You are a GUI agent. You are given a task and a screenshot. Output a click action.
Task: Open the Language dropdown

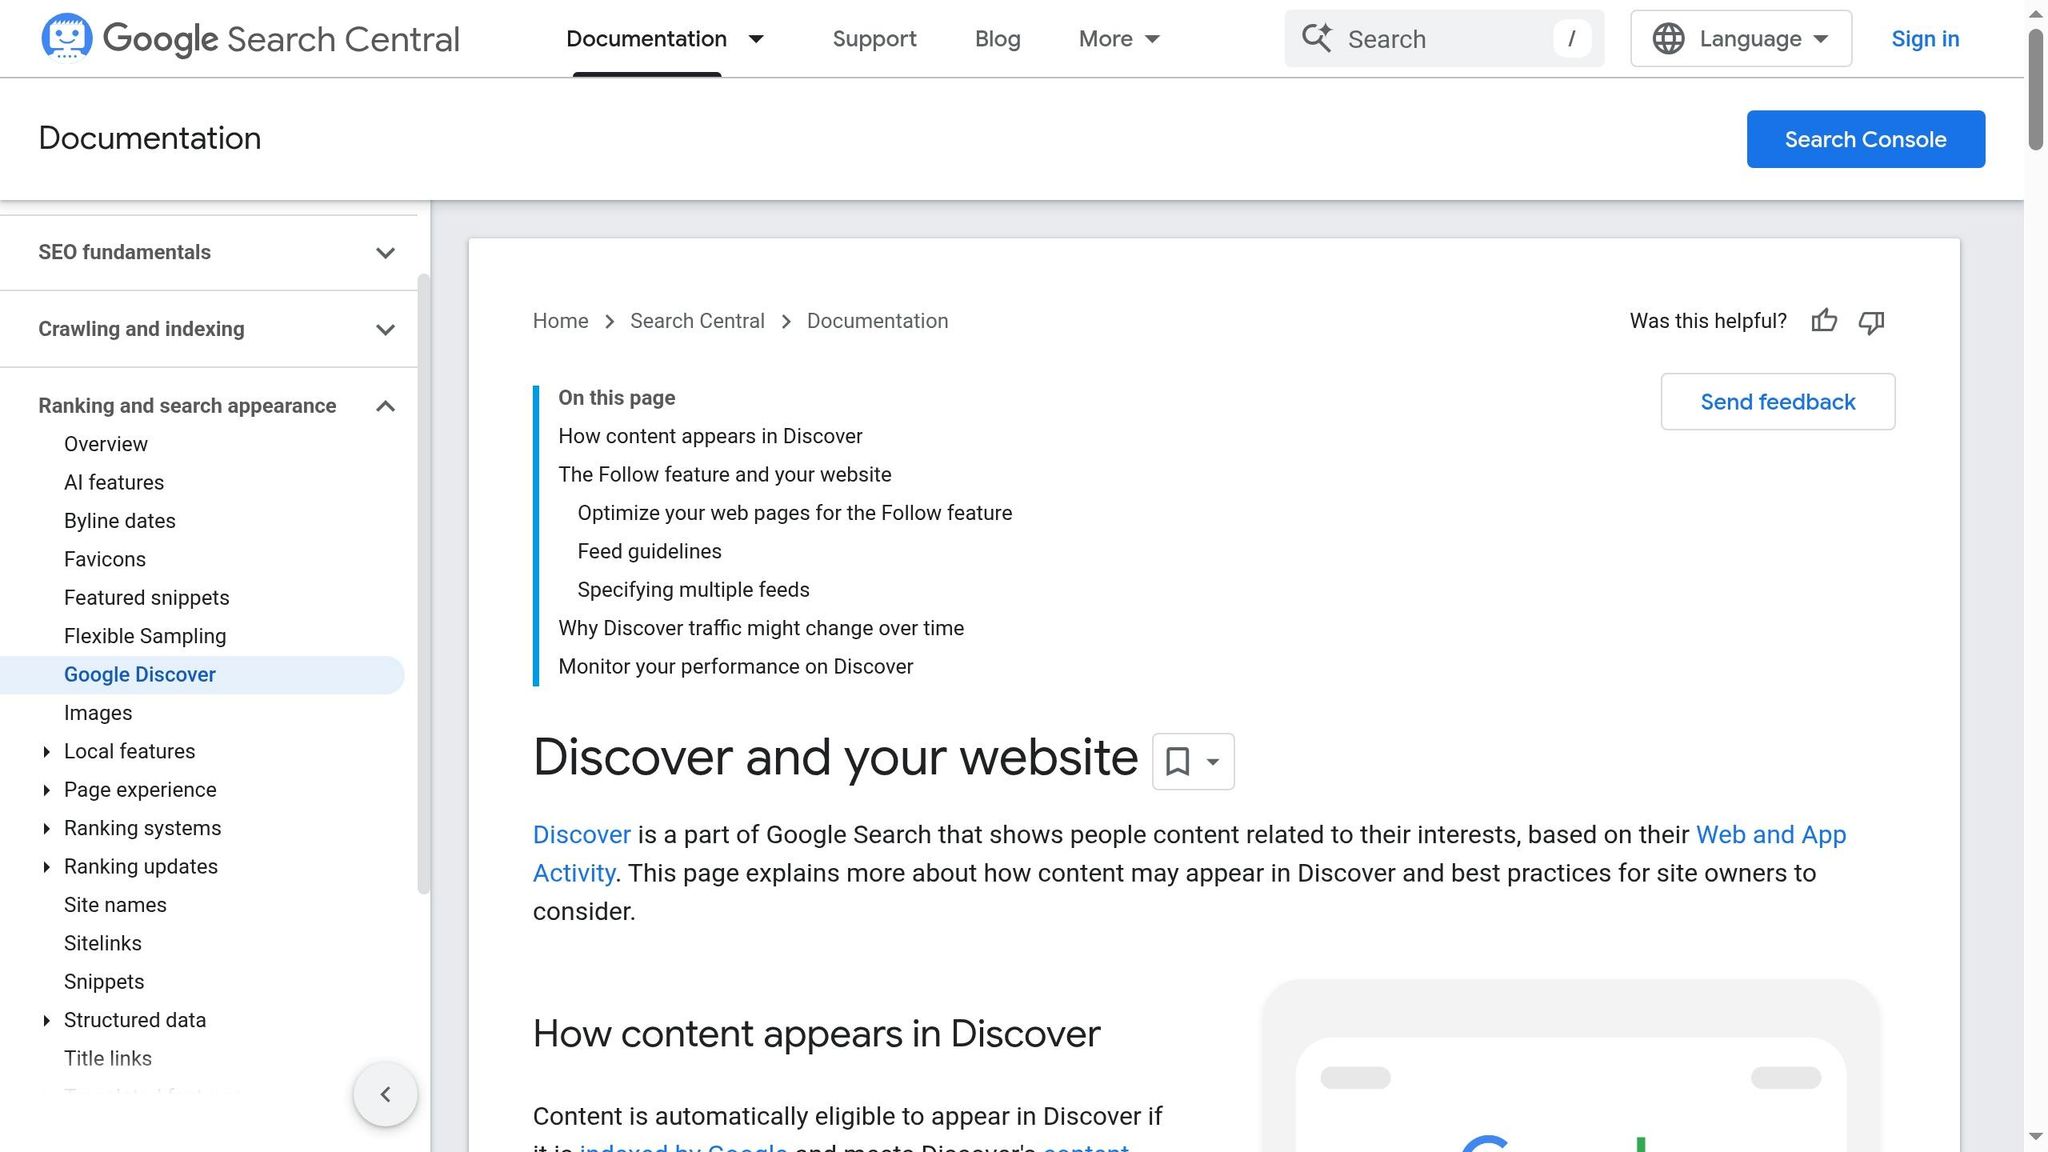tap(1741, 39)
